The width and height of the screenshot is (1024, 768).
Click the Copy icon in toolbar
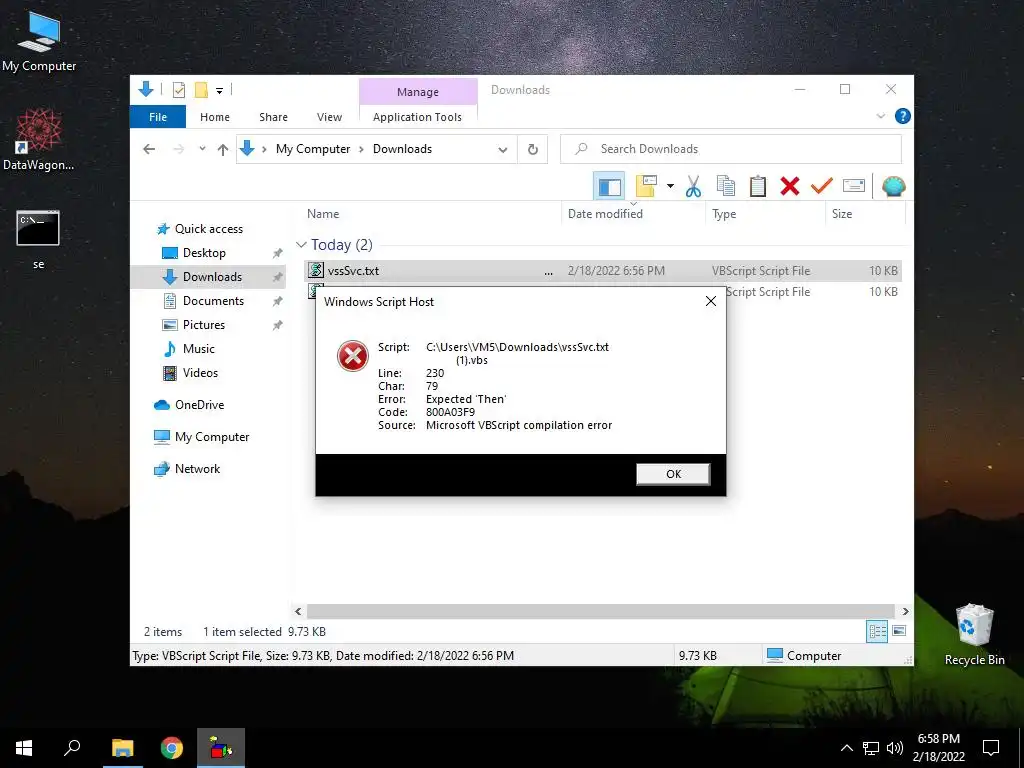click(726, 187)
